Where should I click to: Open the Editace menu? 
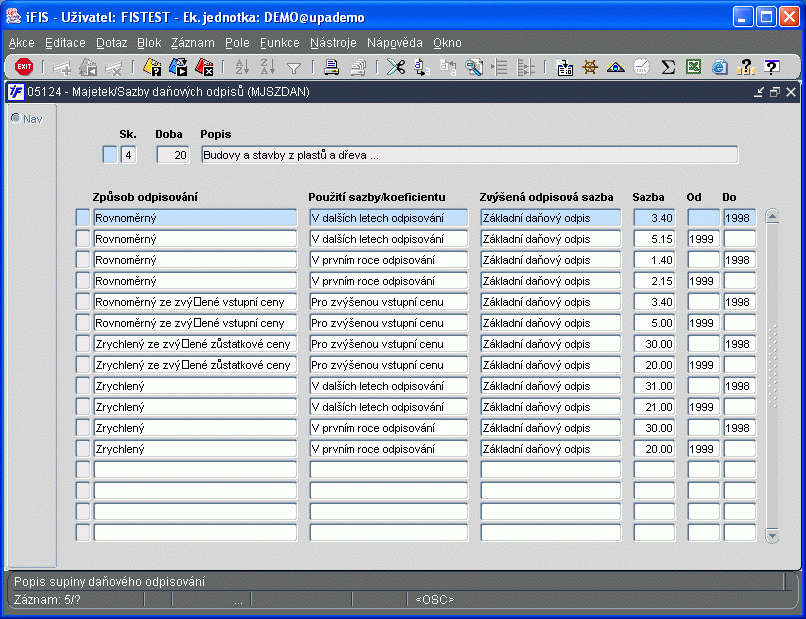click(65, 43)
